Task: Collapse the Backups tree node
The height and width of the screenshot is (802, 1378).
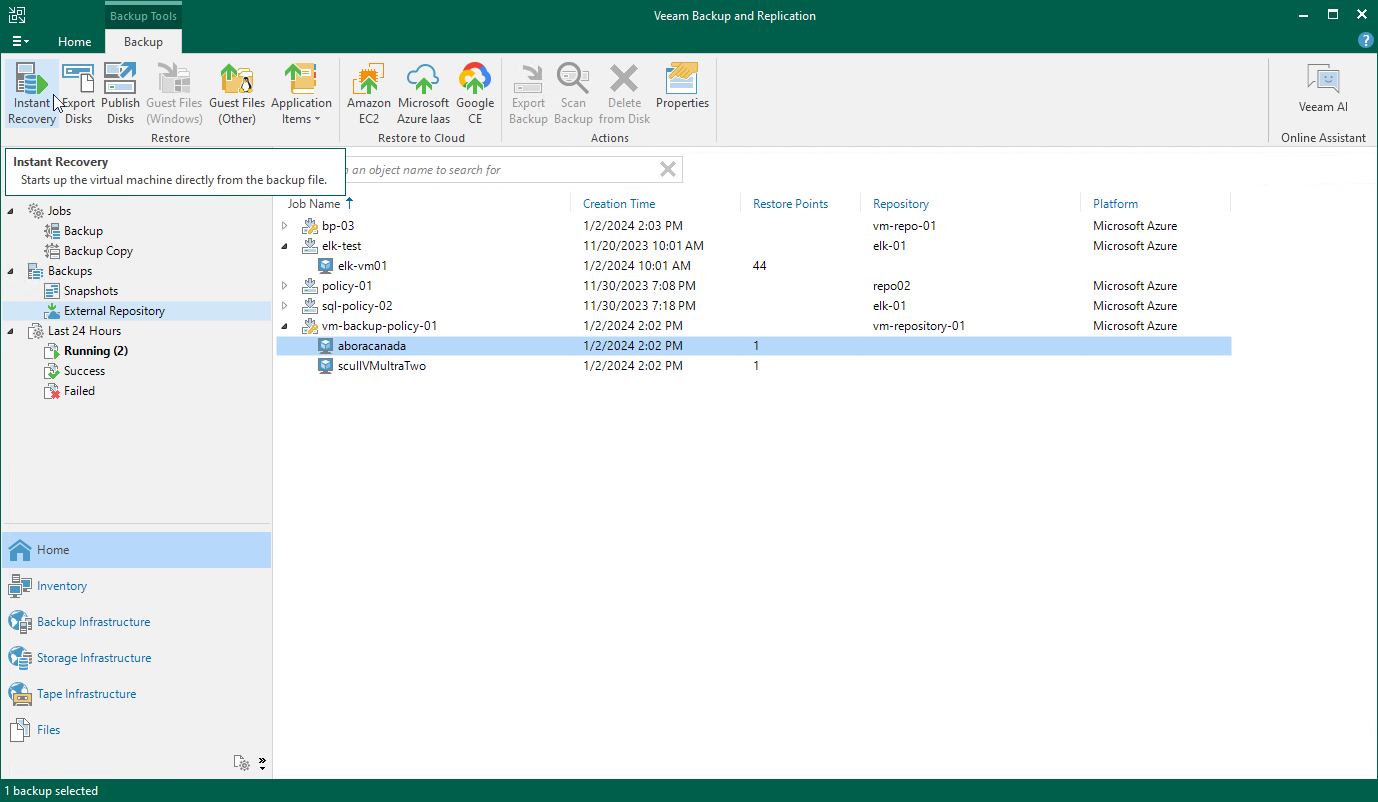Action: (x=12, y=271)
